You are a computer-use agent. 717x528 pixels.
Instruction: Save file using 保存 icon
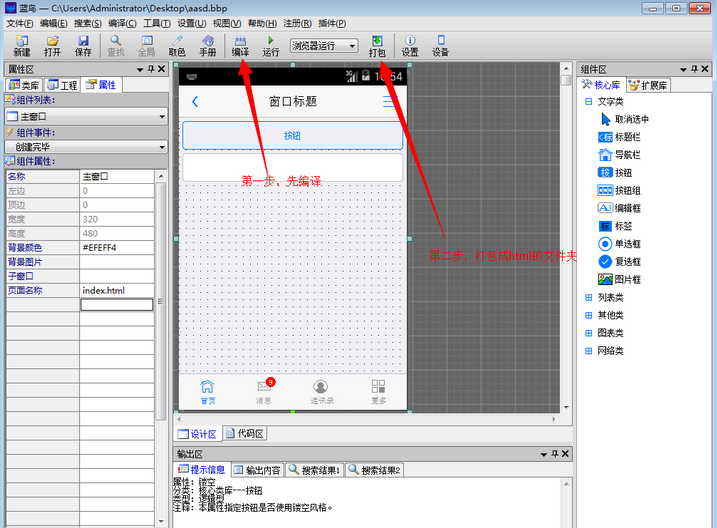[x=83, y=46]
